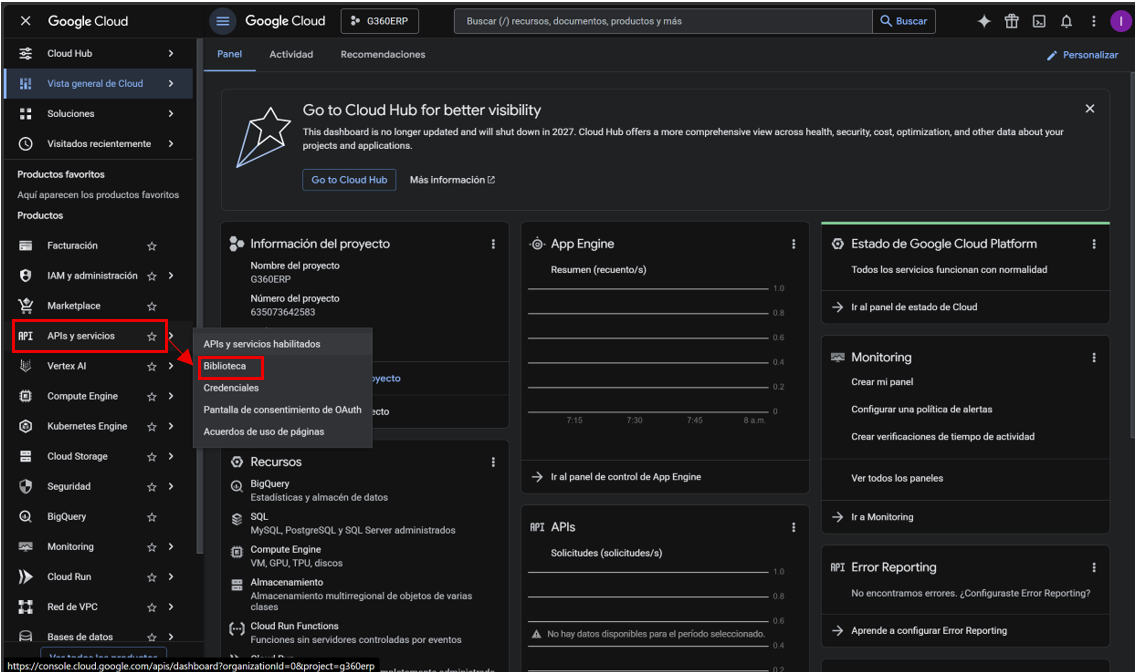Pin Facturación with its star toggle

(x=151, y=246)
